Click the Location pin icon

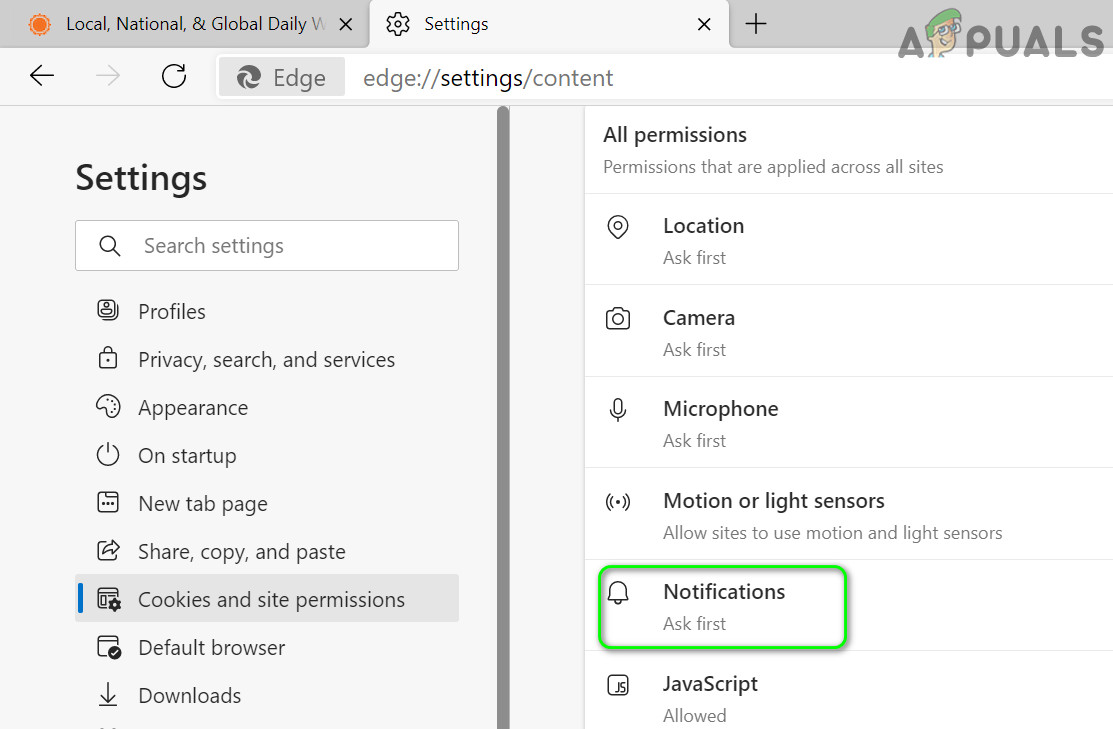618,227
